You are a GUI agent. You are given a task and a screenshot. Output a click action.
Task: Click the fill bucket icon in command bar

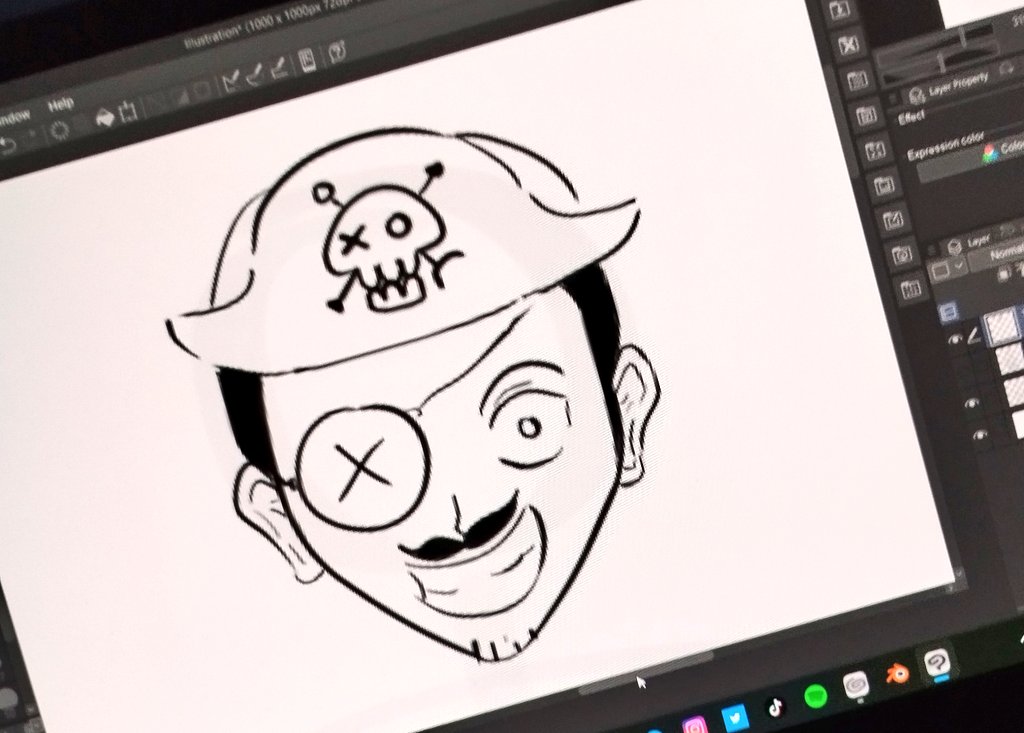click(104, 118)
